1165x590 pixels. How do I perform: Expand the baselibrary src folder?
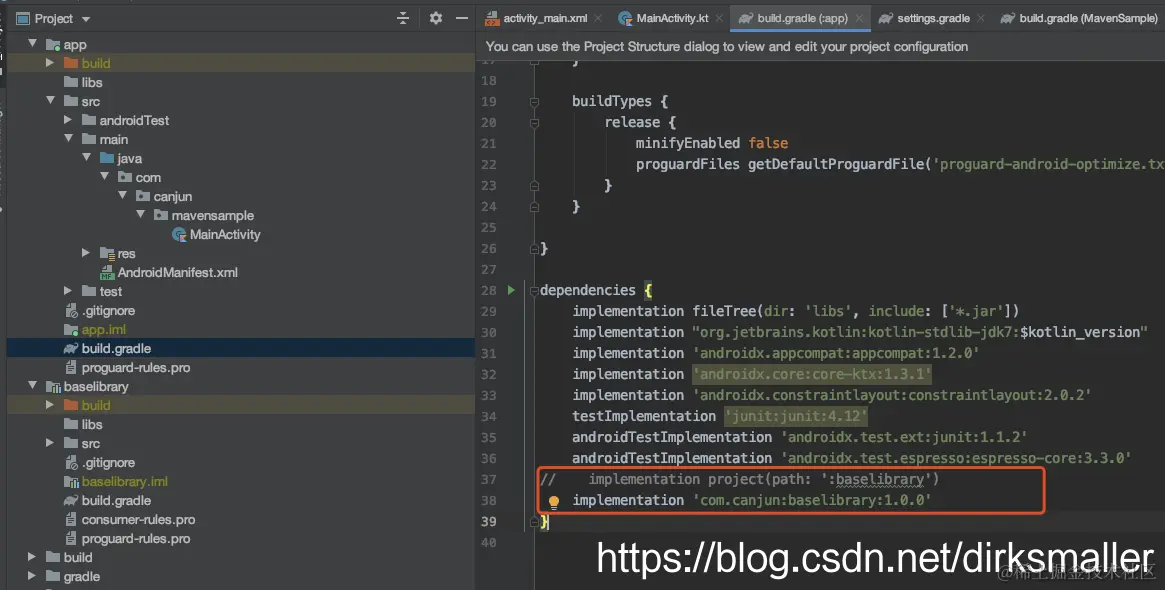[x=50, y=444]
